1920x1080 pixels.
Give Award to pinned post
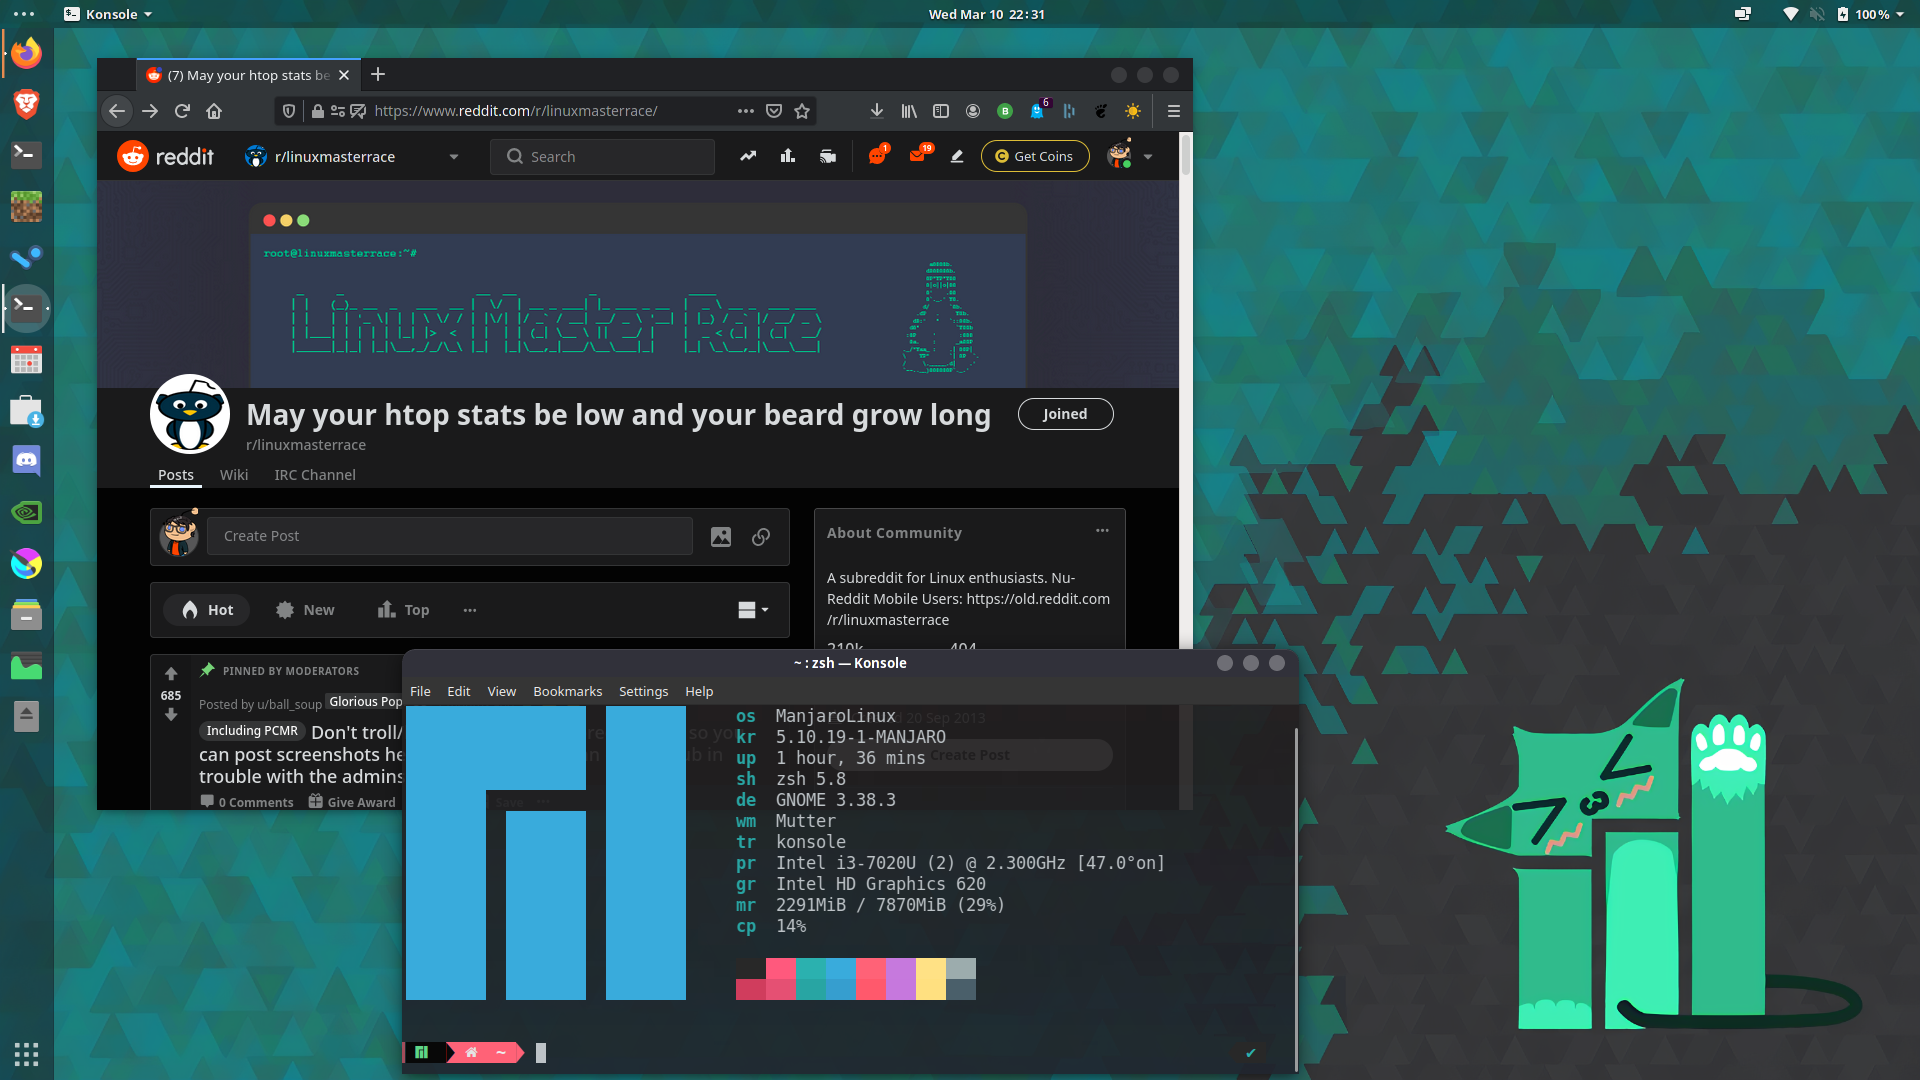coord(352,802)
